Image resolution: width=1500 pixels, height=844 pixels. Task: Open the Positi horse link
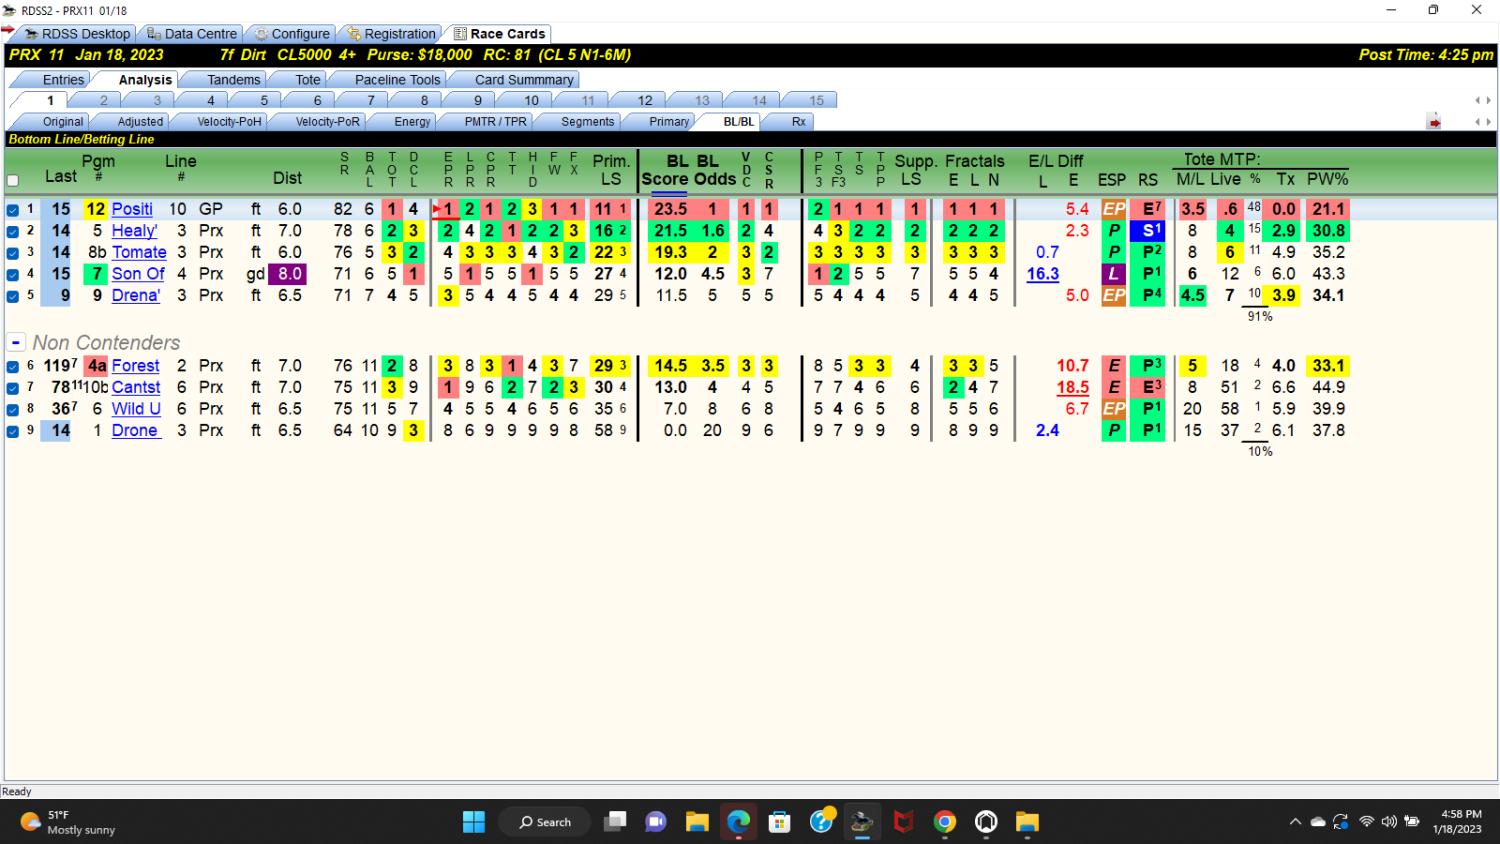[132, 209]
